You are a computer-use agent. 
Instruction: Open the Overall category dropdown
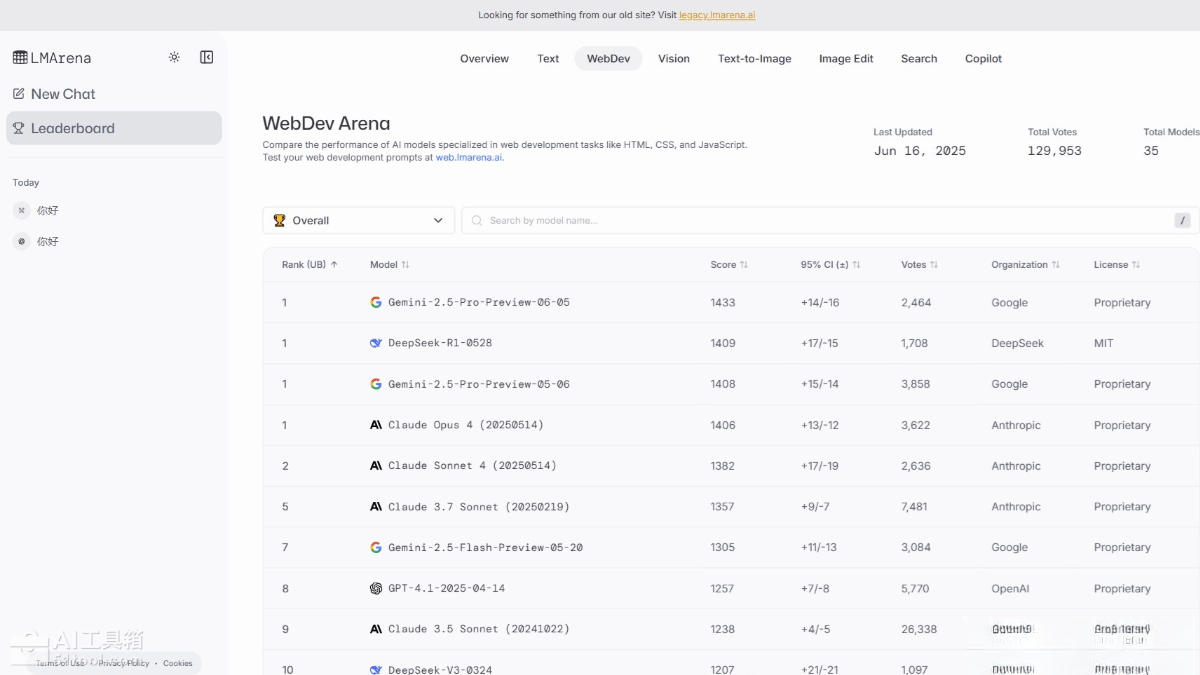358,220
